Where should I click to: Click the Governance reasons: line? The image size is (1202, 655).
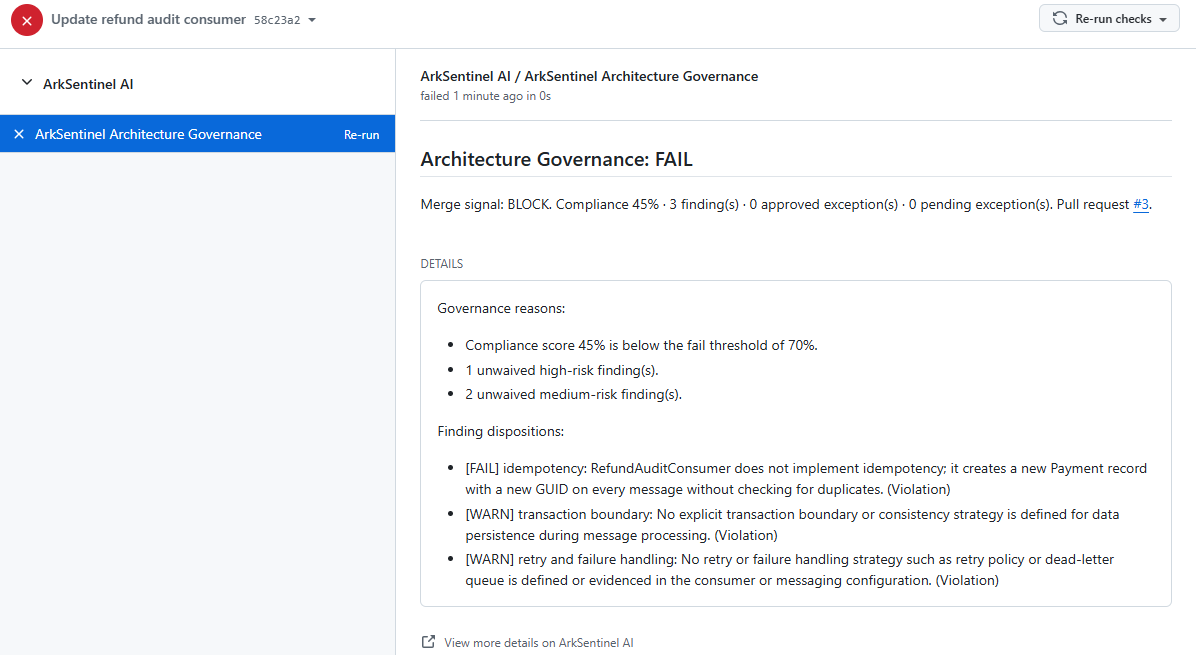tap(501, 308)
